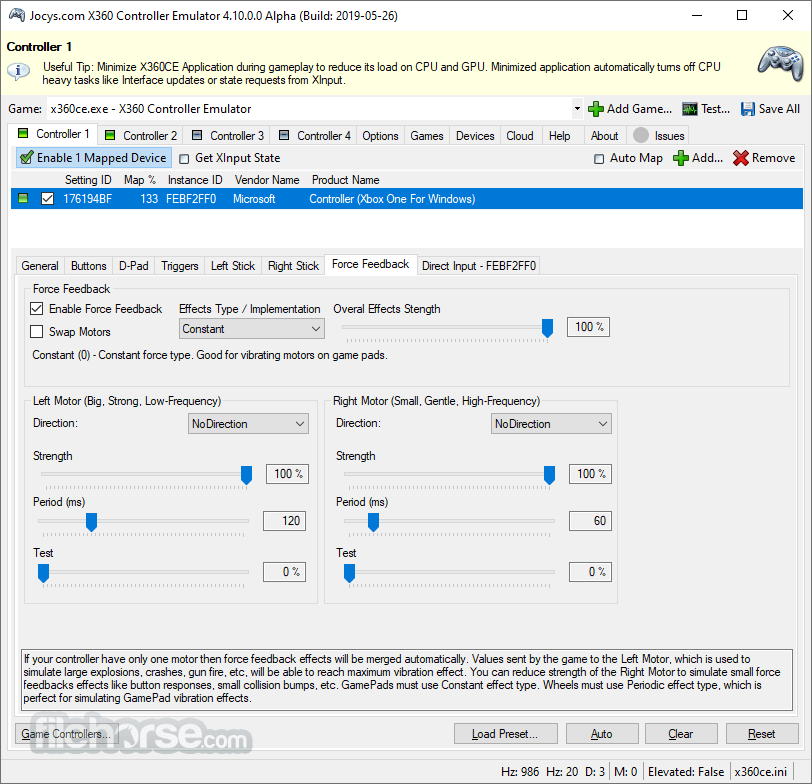Open the Test monitor icon

(x=689, y=109)
